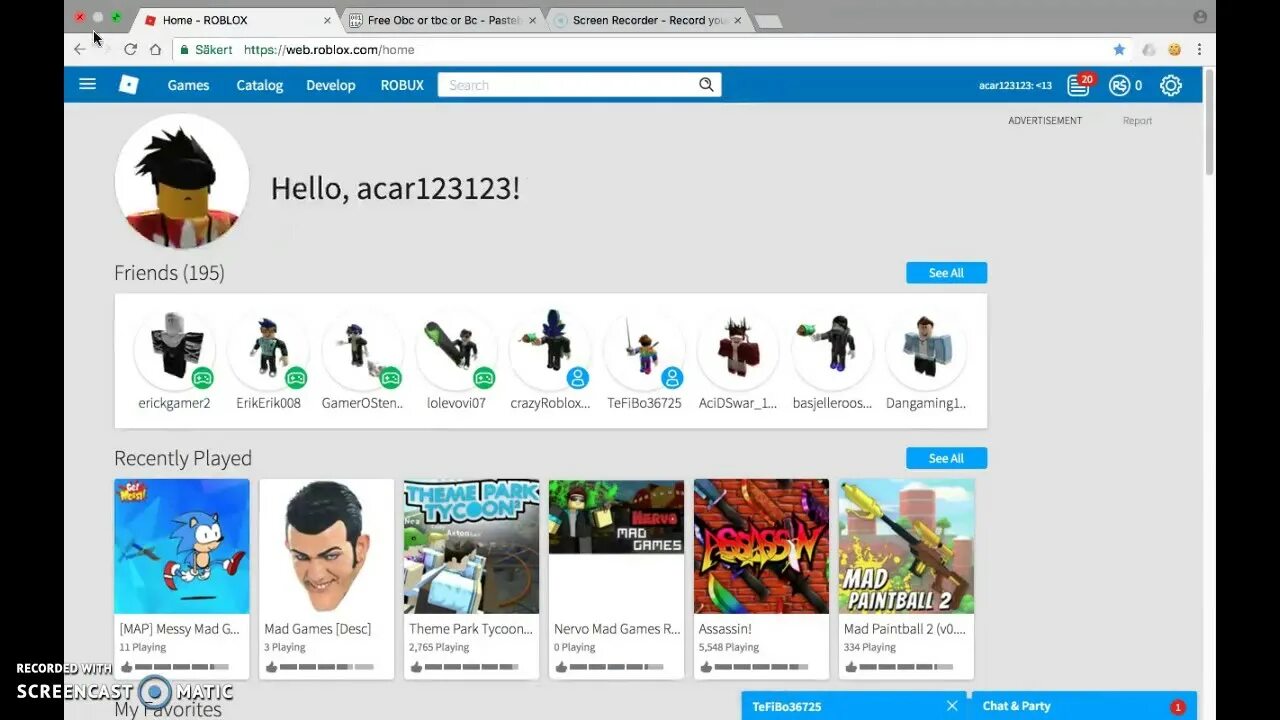Open erickgamer2's friend avatar
This screenshot has width=1280, height=720.
174,349
